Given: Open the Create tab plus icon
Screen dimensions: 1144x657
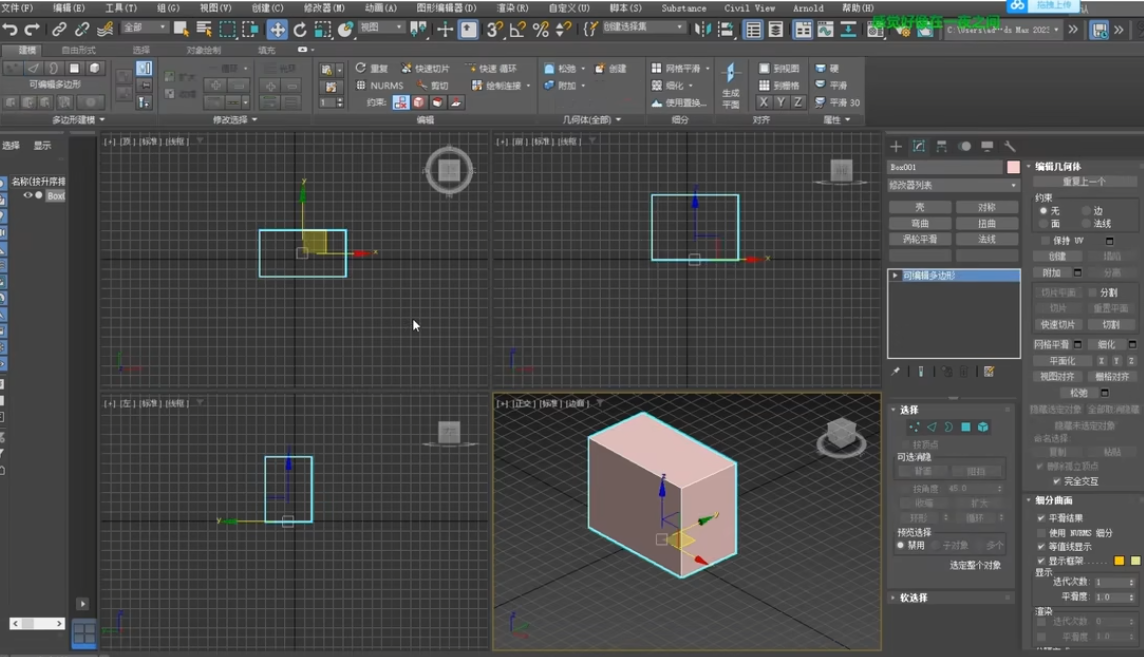Looking at the screenshot, I should 896,146.
